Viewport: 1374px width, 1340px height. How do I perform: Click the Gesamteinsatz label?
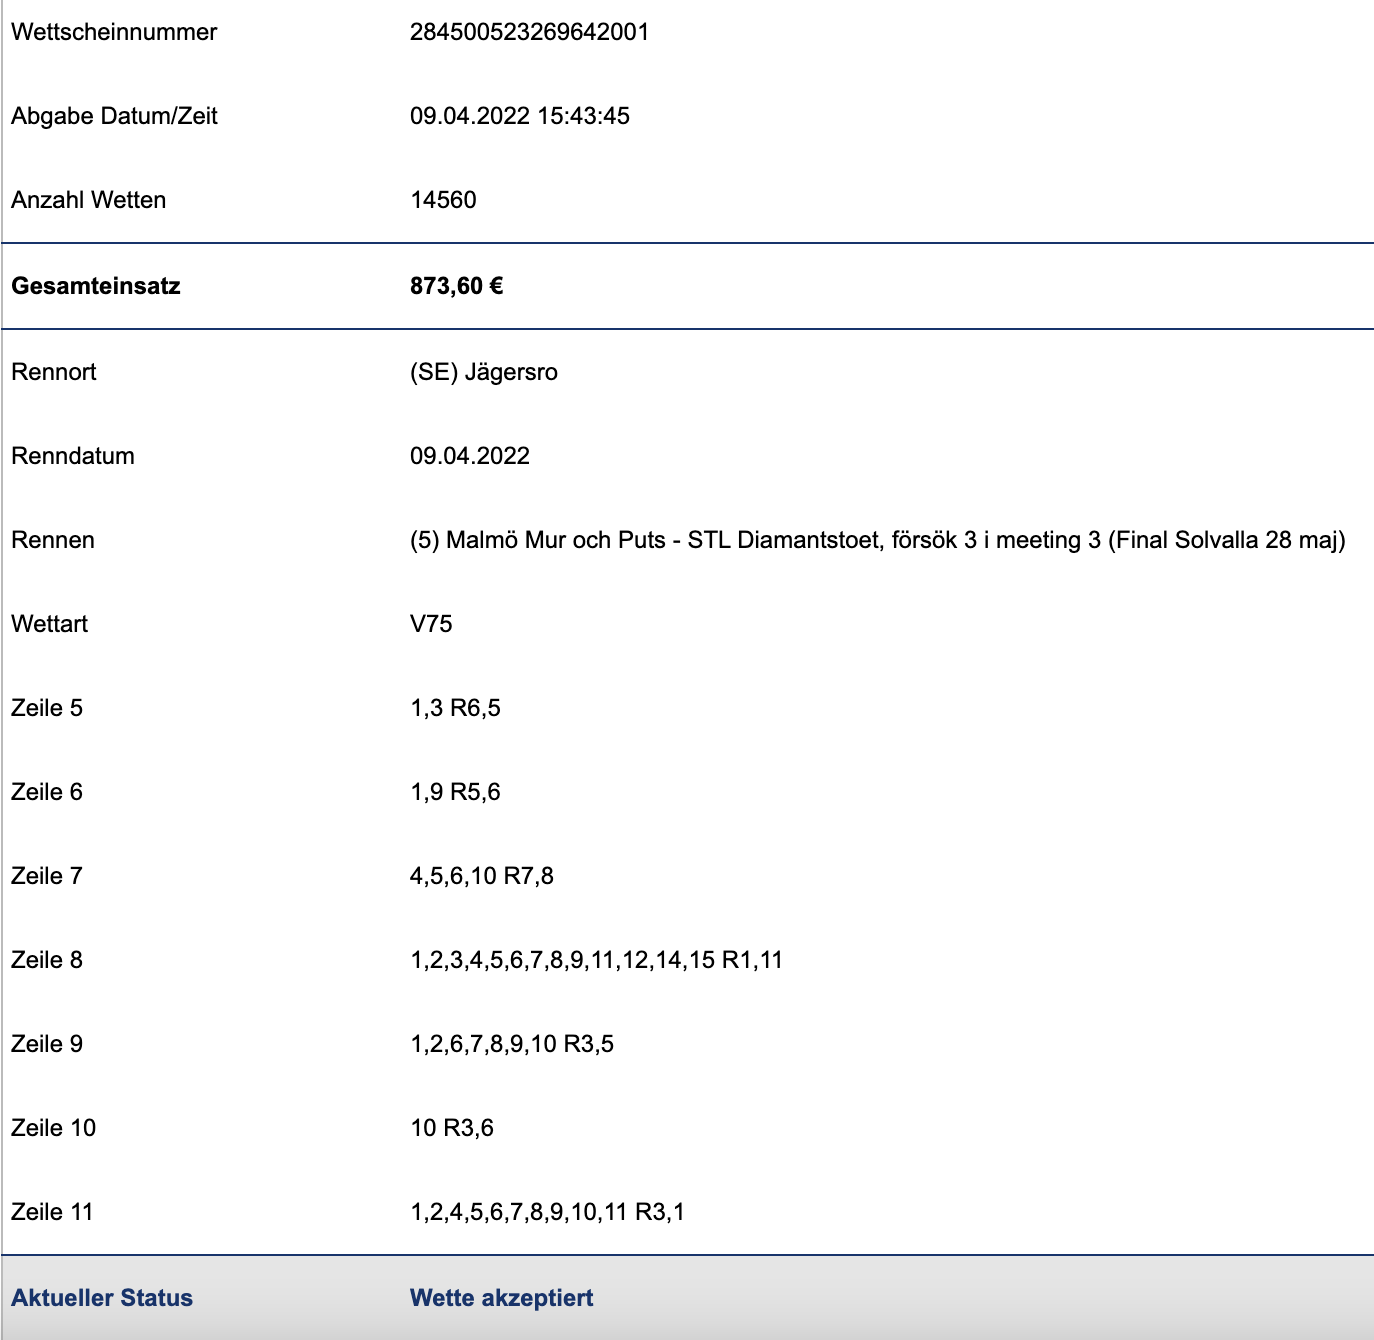pyautogui.click(x=96, y=286)
